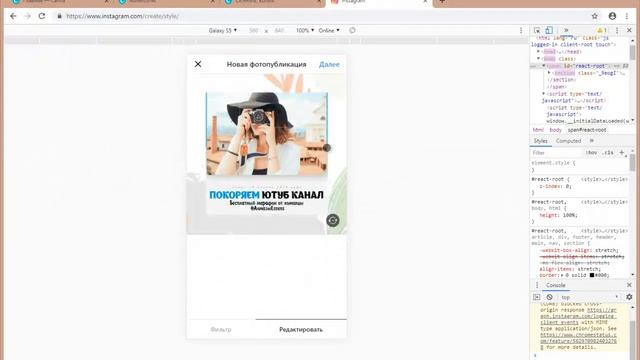Screen dimensions: 640x360
Task: Close the Console drawer
Action: (629, 285)
